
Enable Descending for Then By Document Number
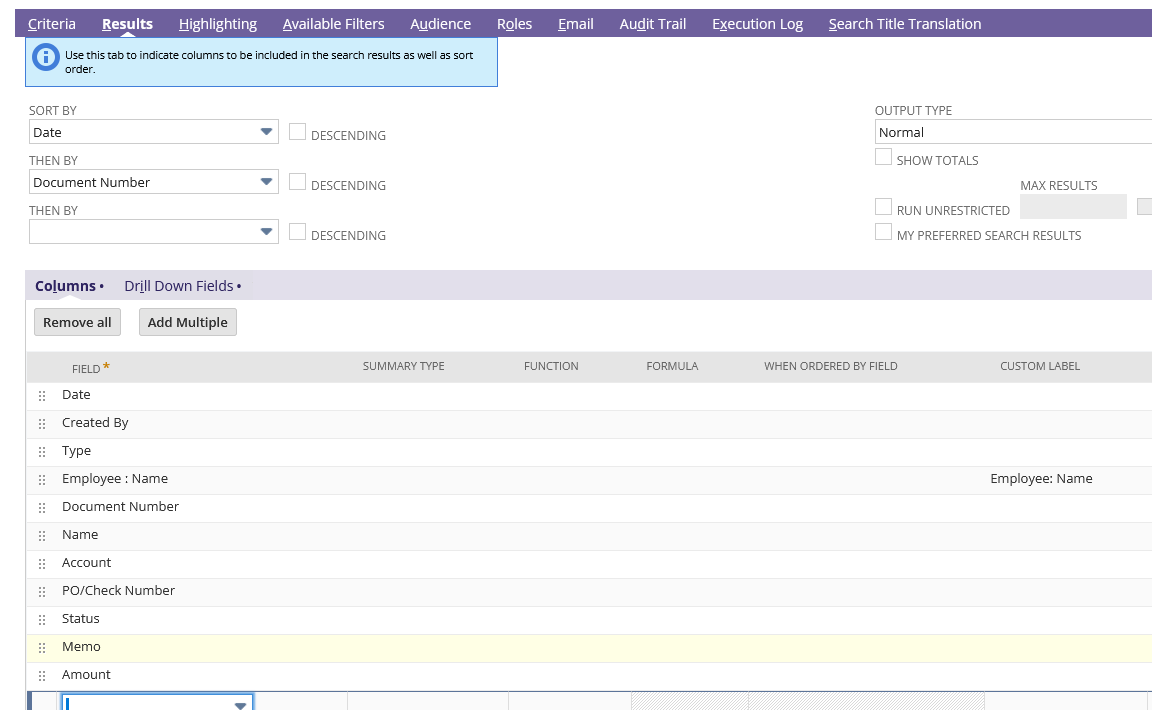[x=297, y=182]
